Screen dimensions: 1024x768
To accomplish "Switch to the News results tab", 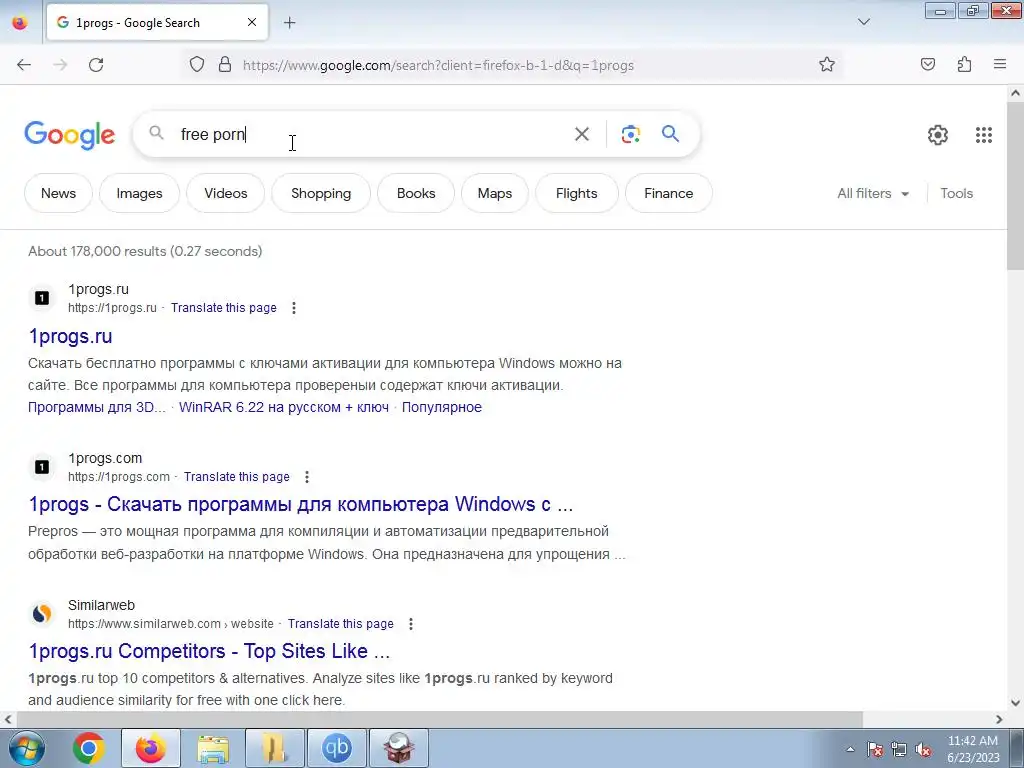I will [x=58, y=193].
